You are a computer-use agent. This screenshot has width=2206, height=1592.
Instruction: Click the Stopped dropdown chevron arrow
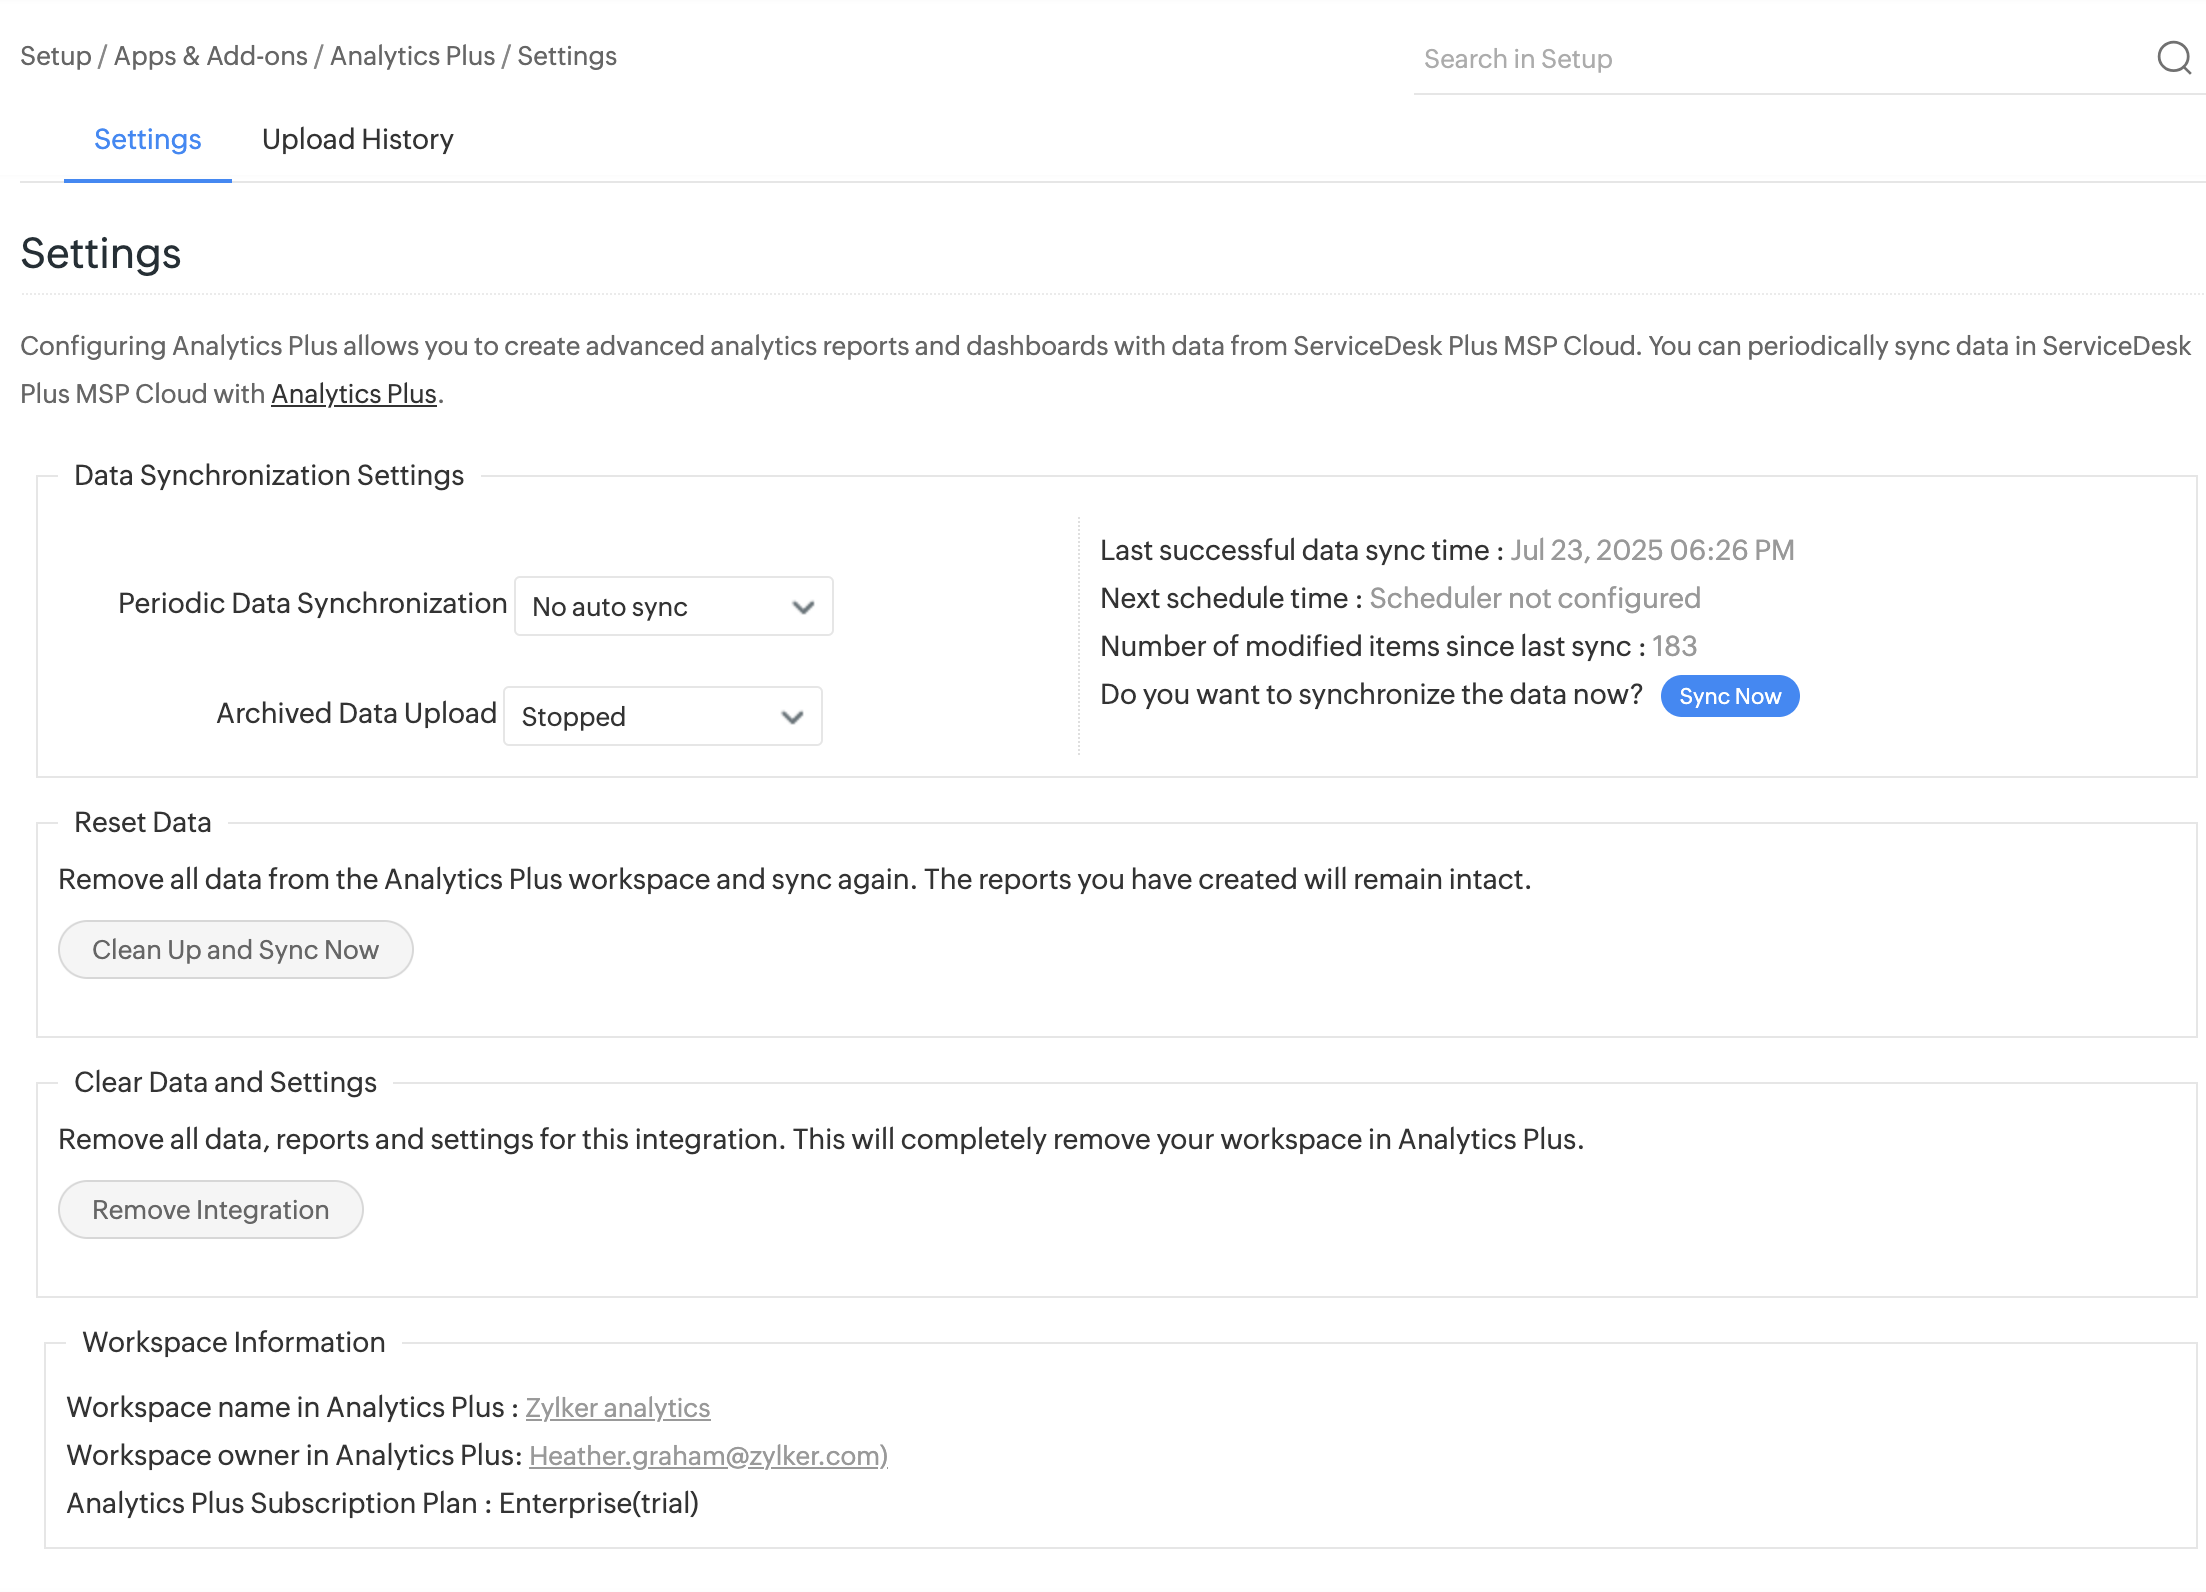792,717
